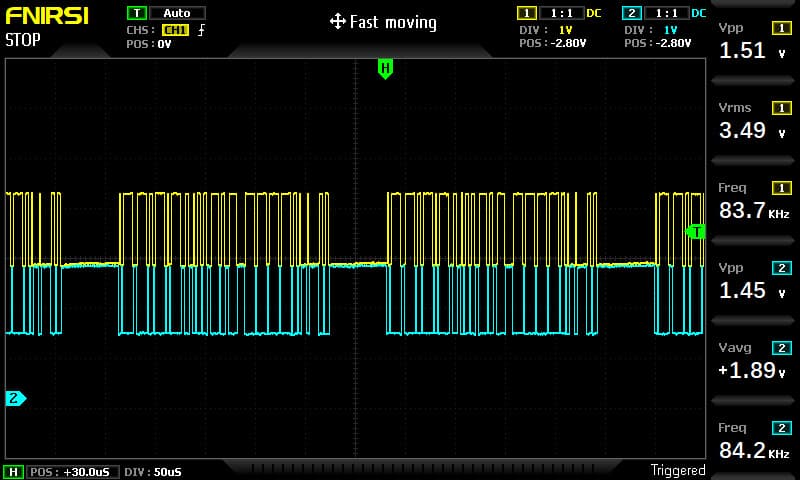Open the channel 1 probe ratio 1:1
The width and height of the screenshot is (800, 480).
[562, 13]
